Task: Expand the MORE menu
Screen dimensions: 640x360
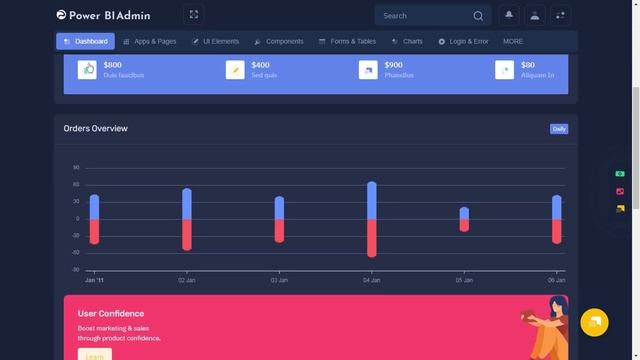Action: (513, 41)
